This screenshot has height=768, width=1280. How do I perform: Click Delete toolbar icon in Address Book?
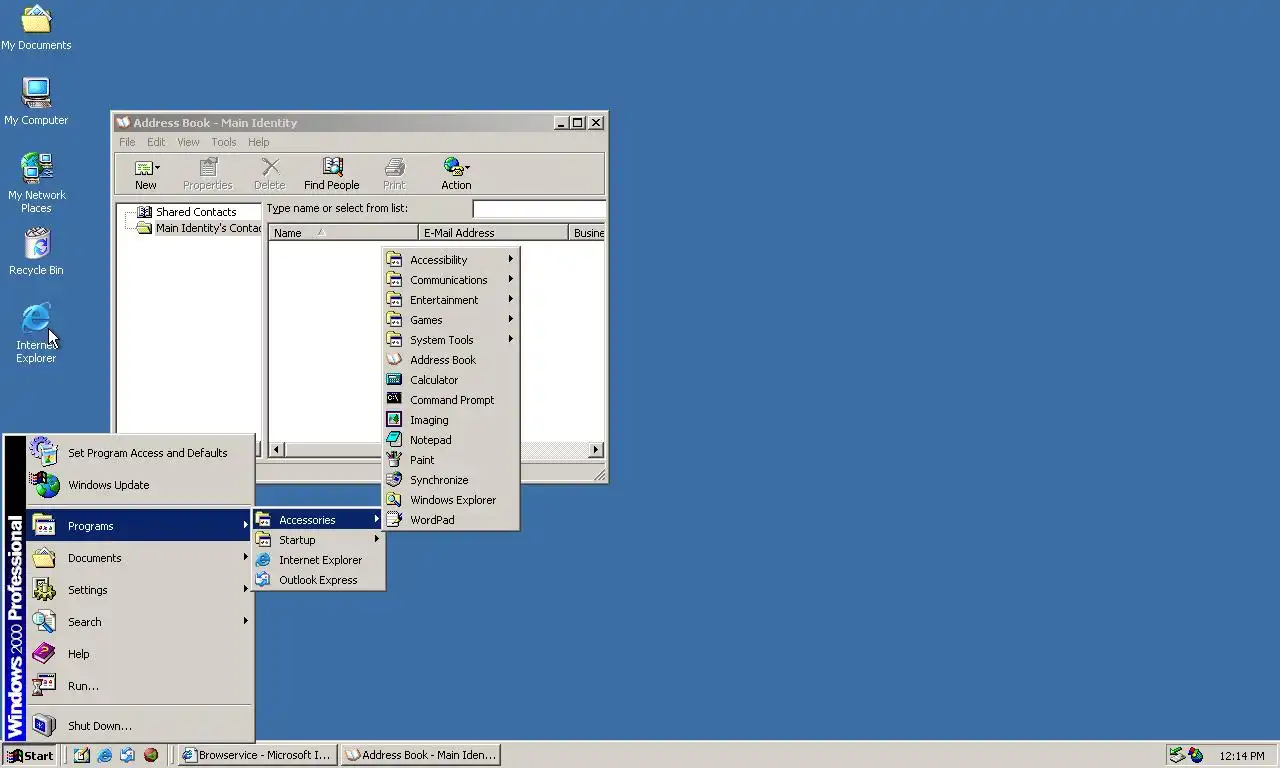click(x=269, y=174)
